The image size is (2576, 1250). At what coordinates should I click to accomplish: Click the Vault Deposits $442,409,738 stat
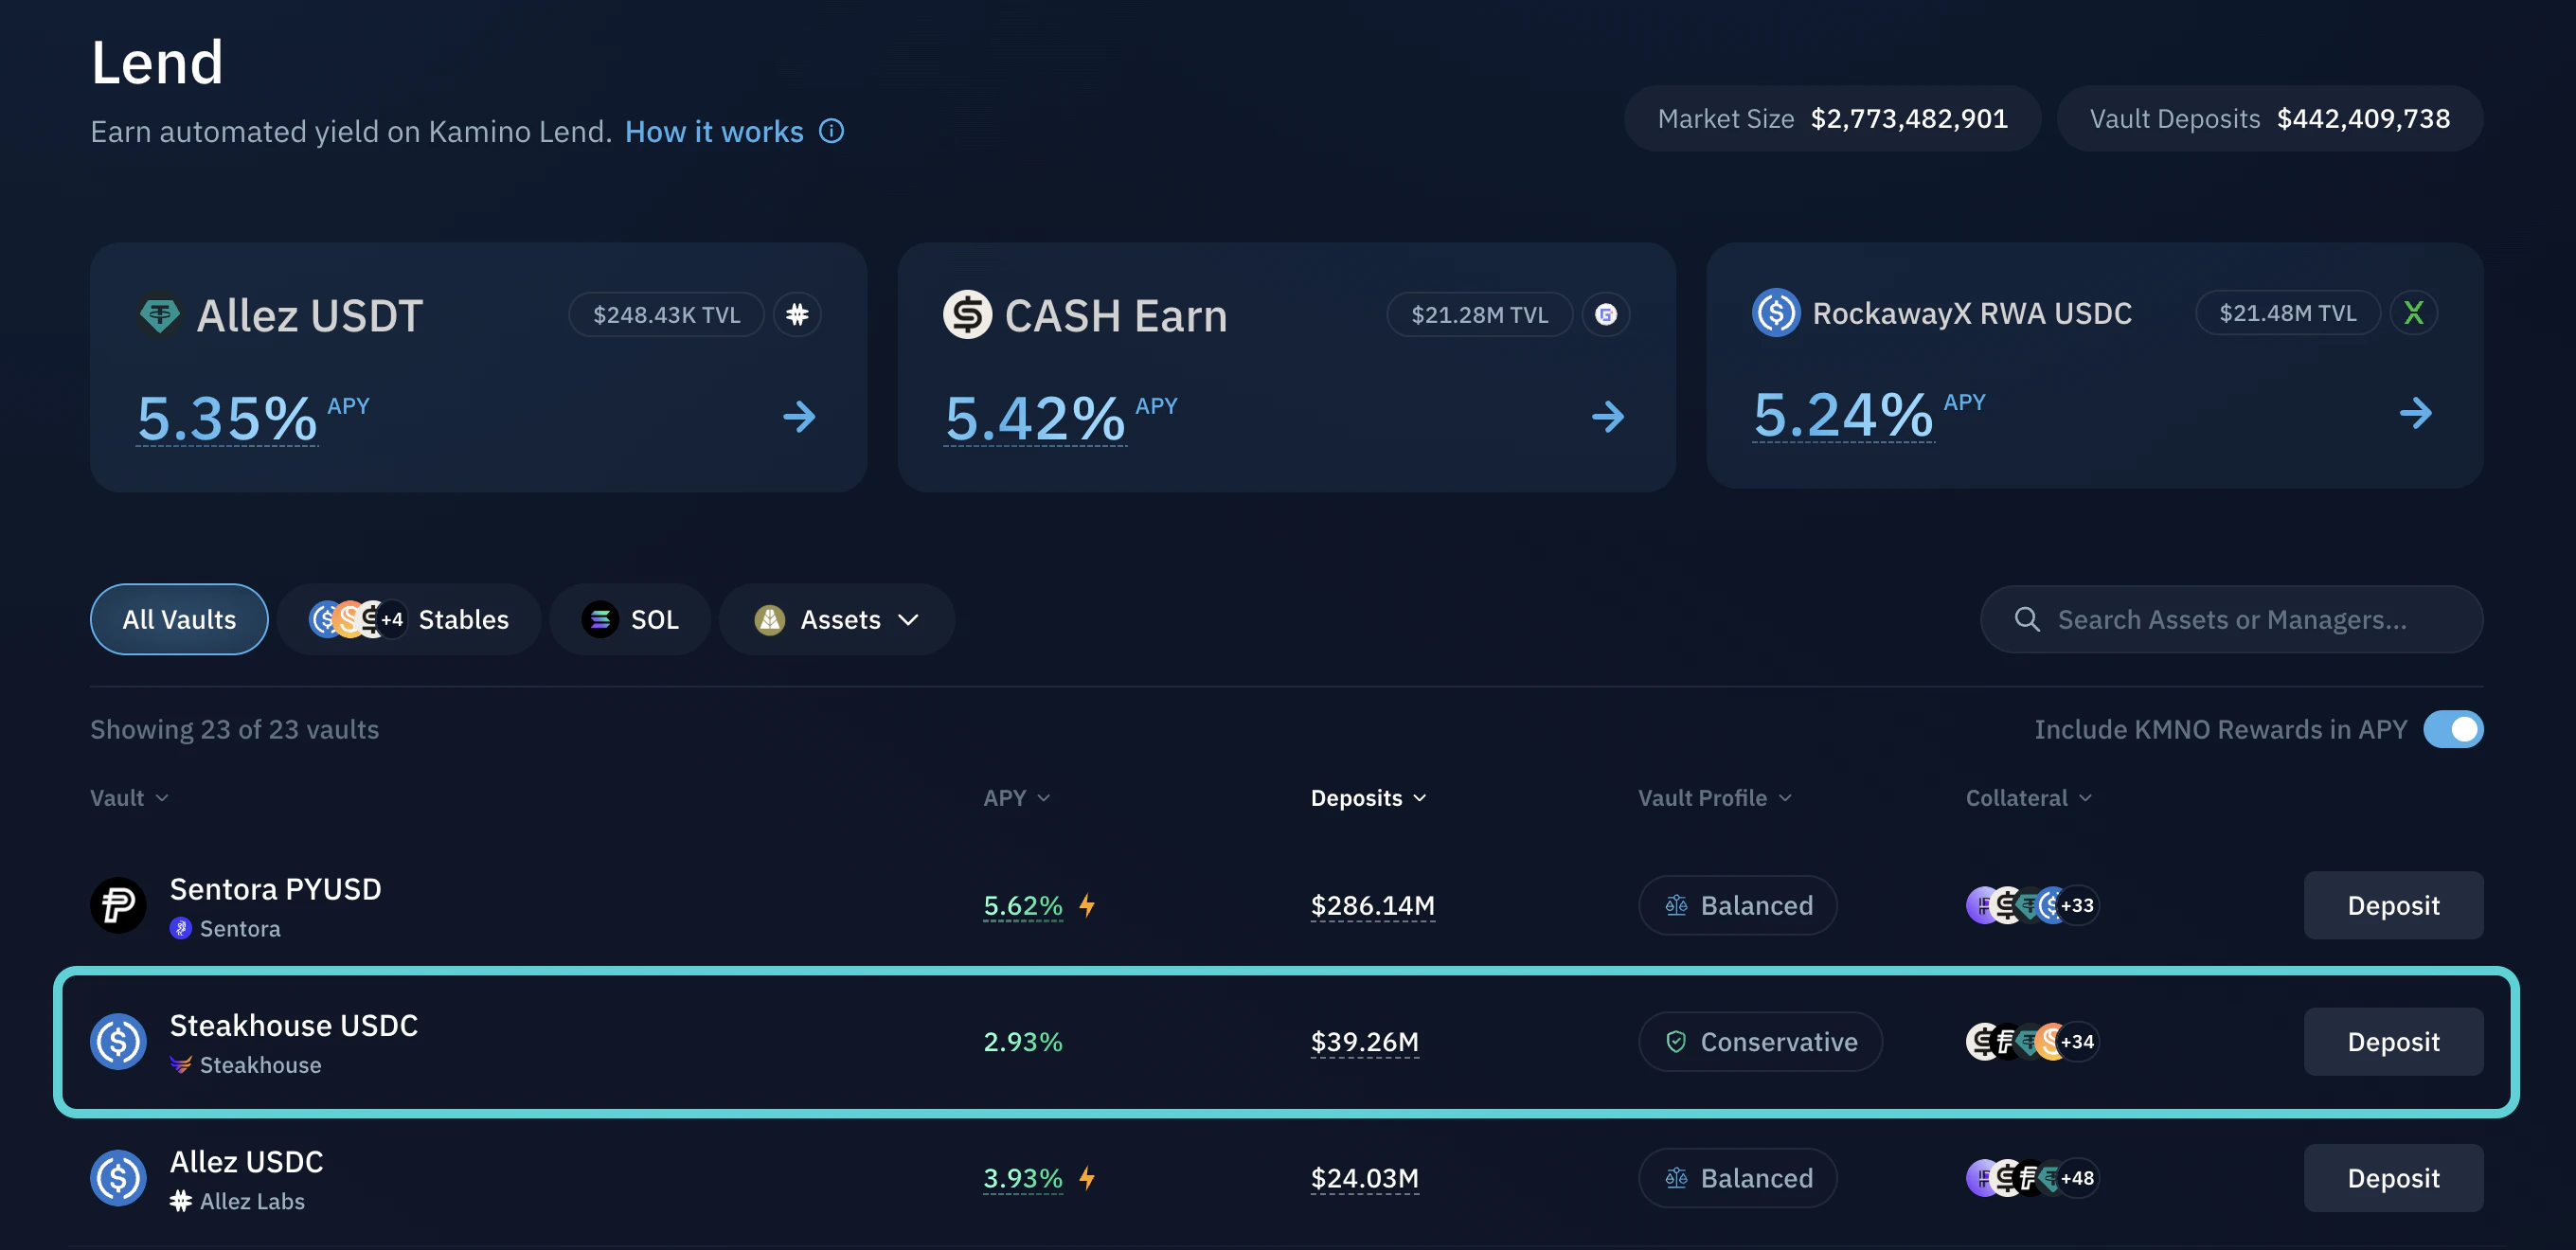[2269, 118]
